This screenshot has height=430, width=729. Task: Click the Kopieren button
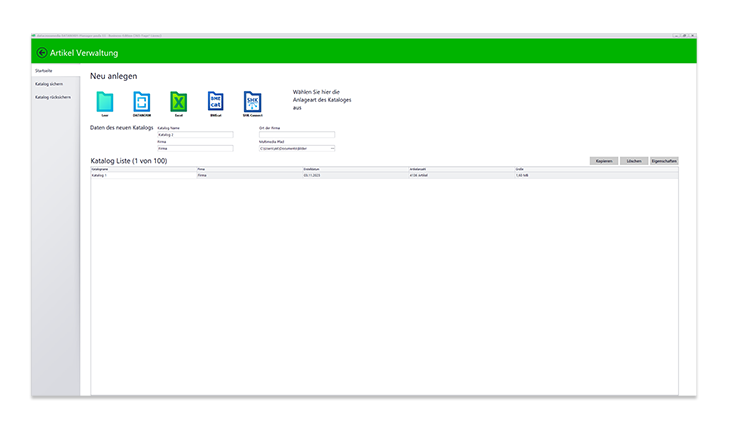click(604, 161)
